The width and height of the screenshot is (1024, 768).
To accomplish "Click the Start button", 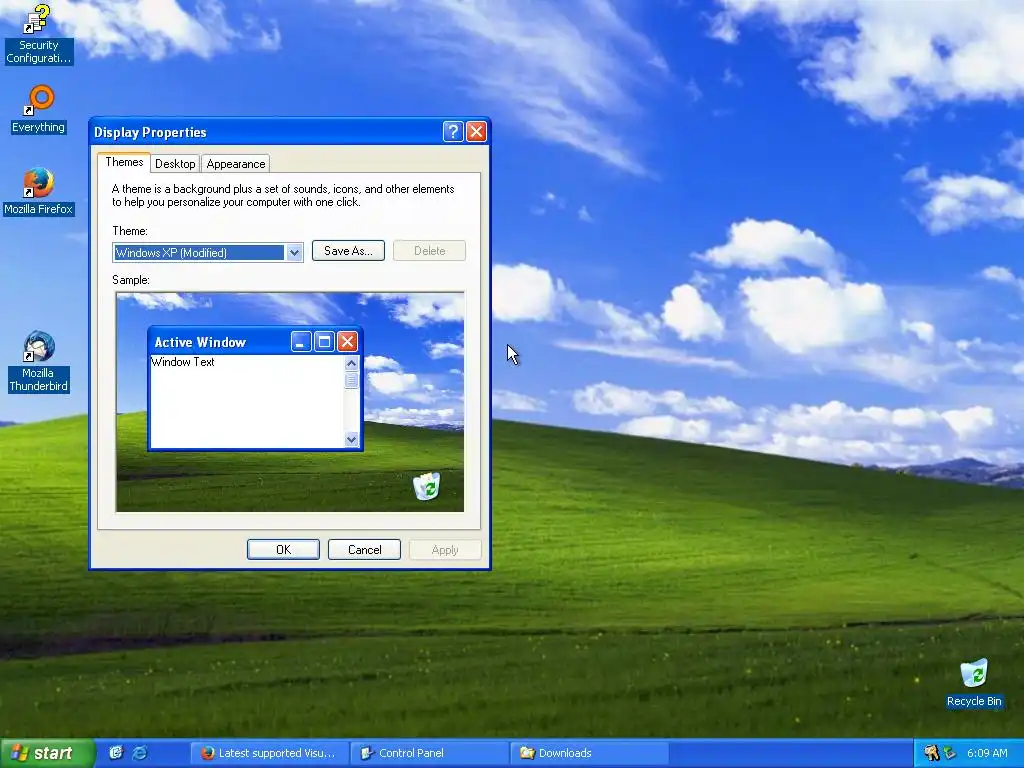I will click(x=47, y=753).
